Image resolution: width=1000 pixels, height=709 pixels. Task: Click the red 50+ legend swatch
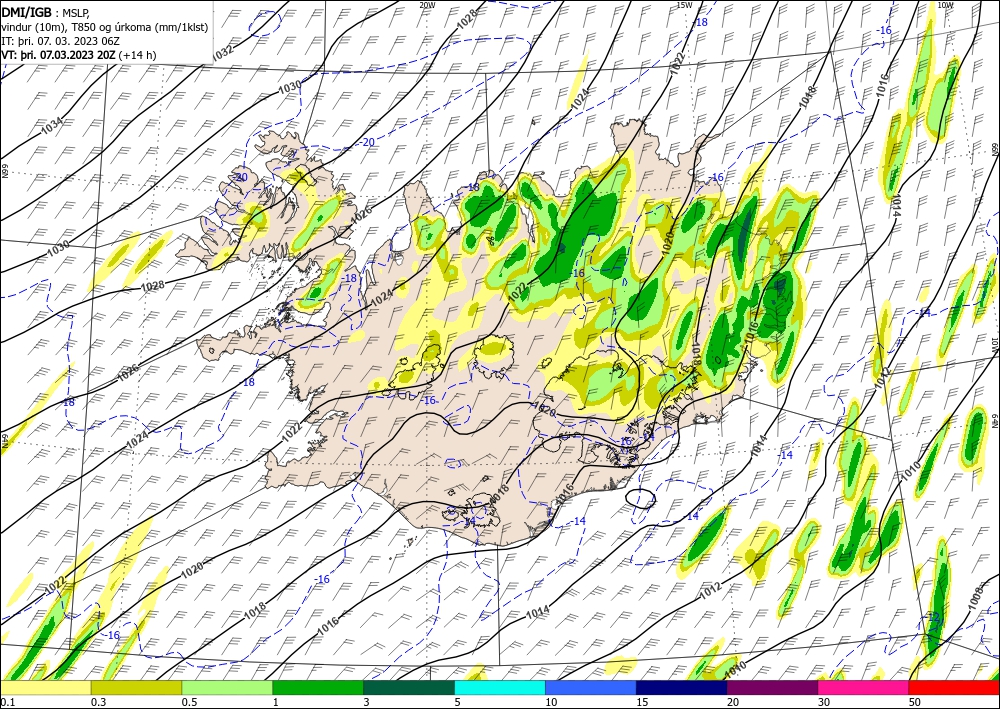954,688
